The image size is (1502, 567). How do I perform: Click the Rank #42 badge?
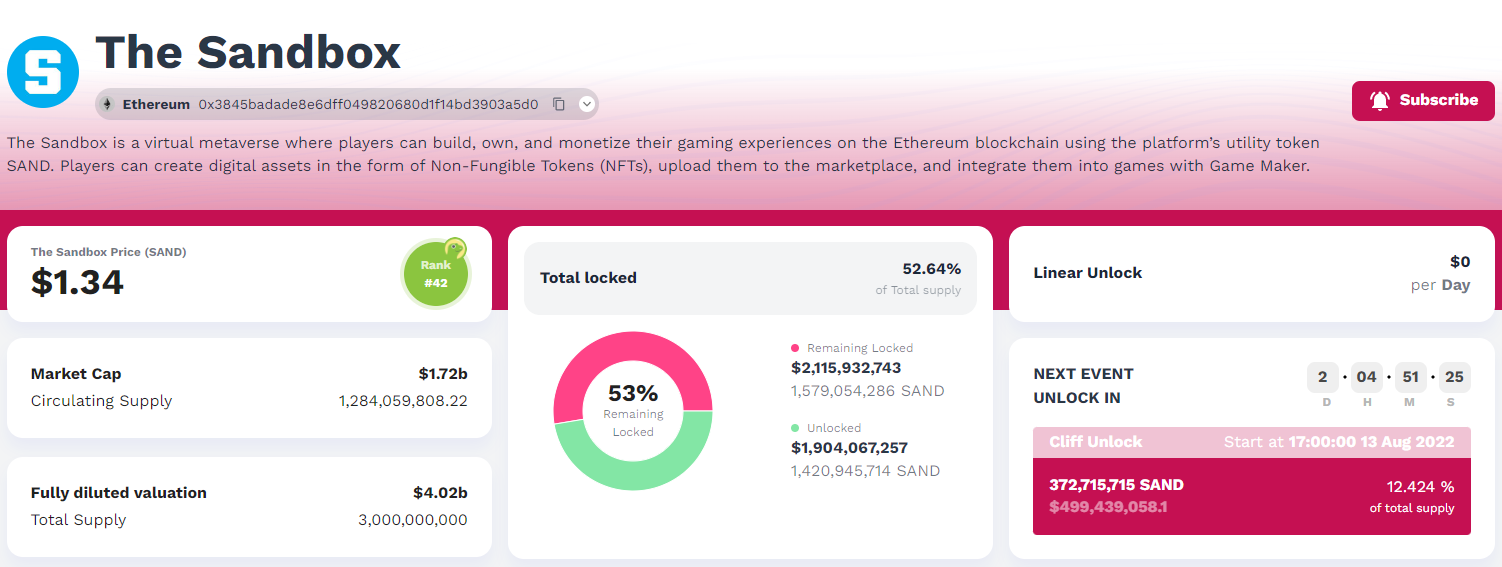(x=435, y=275)
